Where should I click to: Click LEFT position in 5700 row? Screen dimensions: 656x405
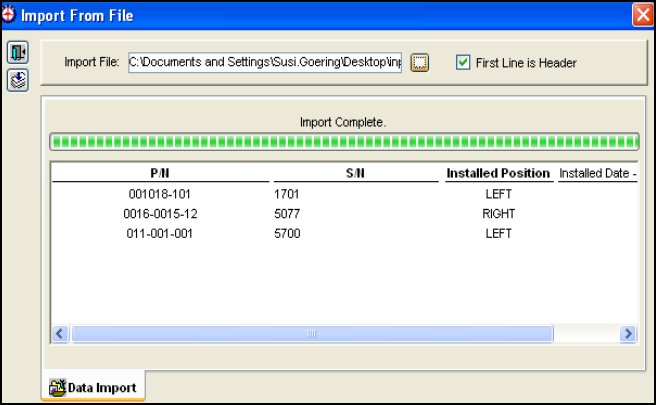498,233
